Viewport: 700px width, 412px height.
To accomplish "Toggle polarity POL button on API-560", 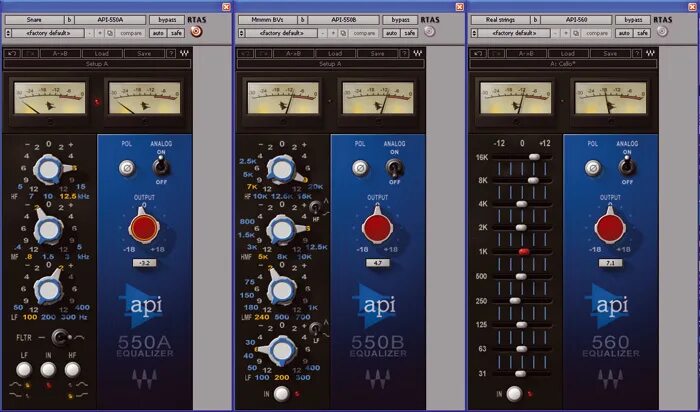I will (593, 168).
